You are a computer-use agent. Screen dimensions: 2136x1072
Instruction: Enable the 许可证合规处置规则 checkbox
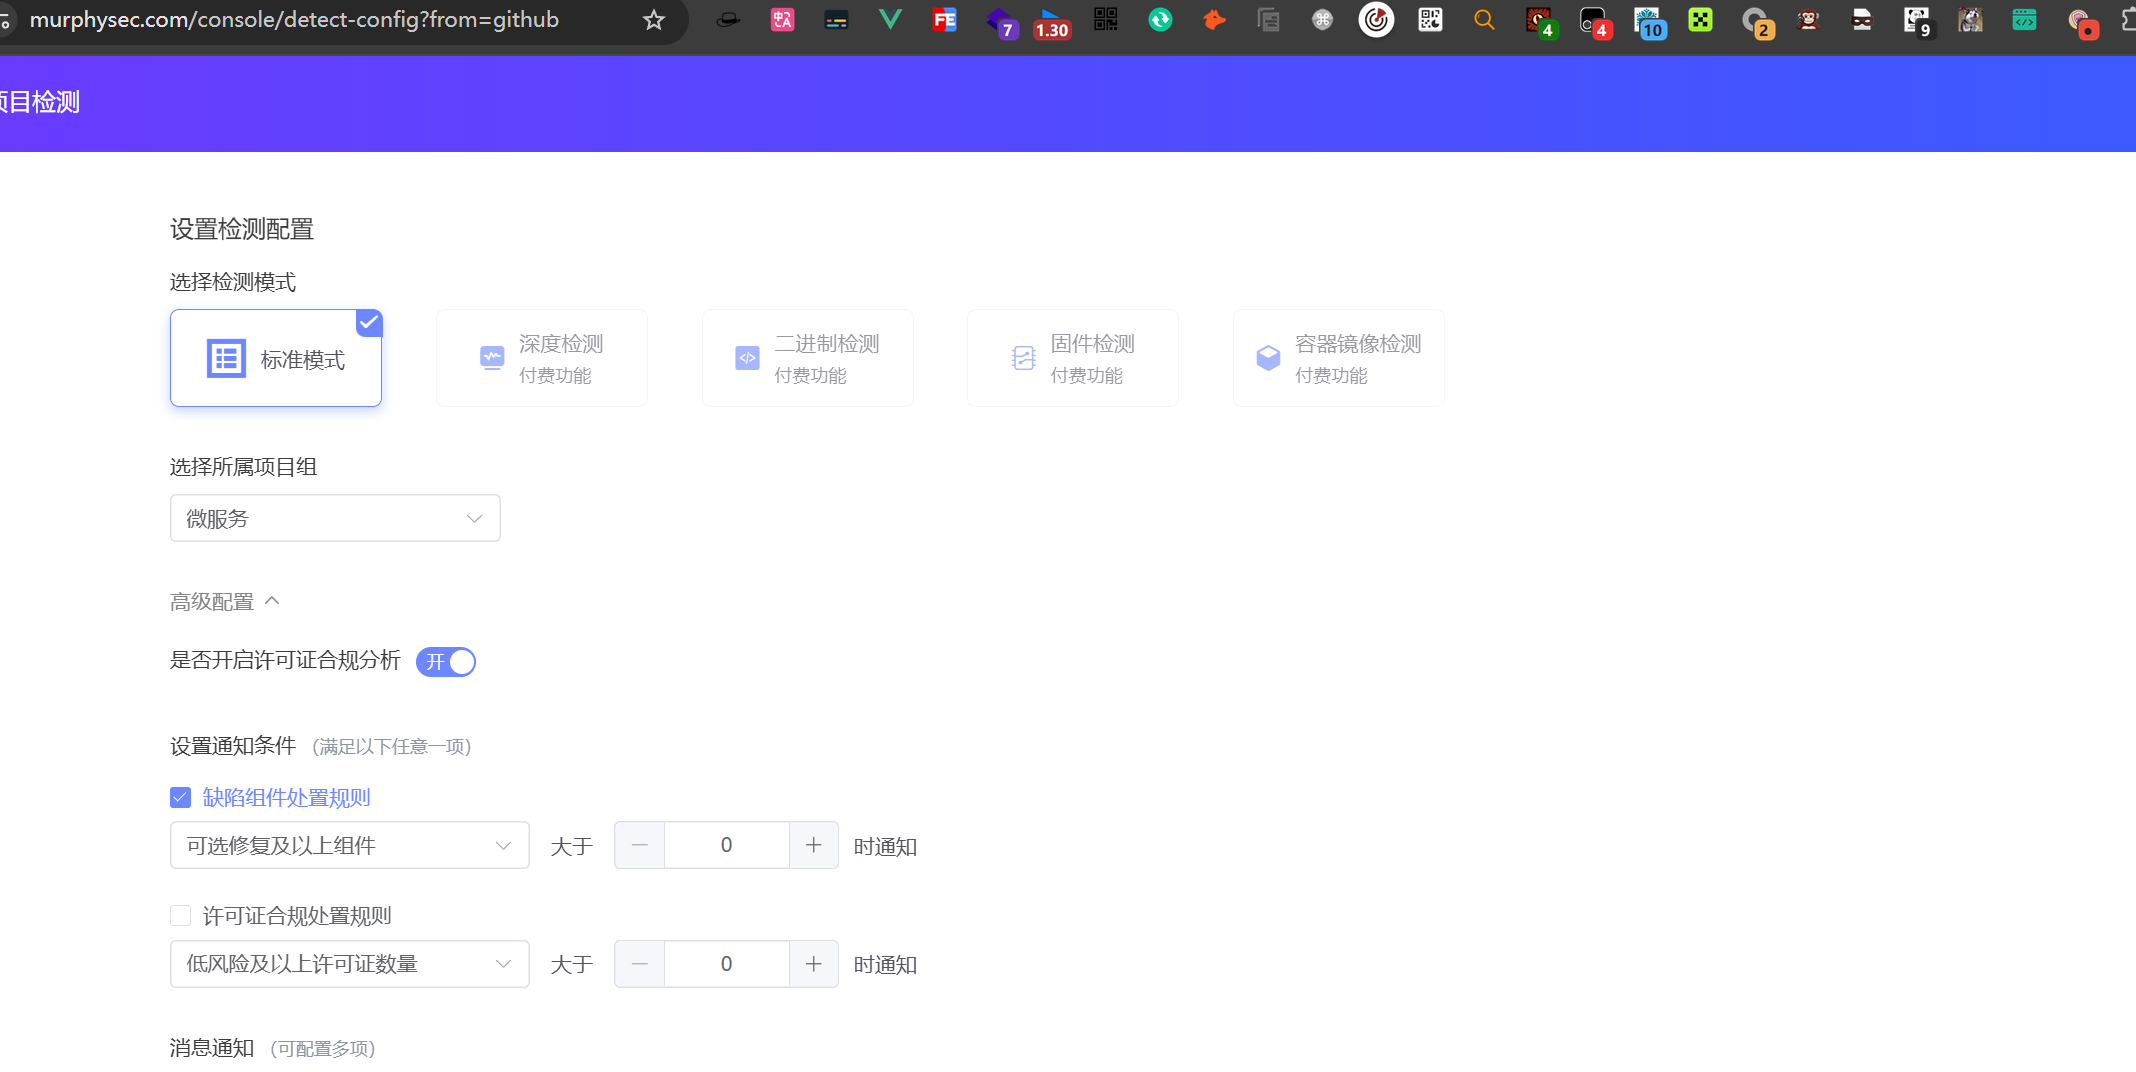pyautogui.click(x=181, y=916)
